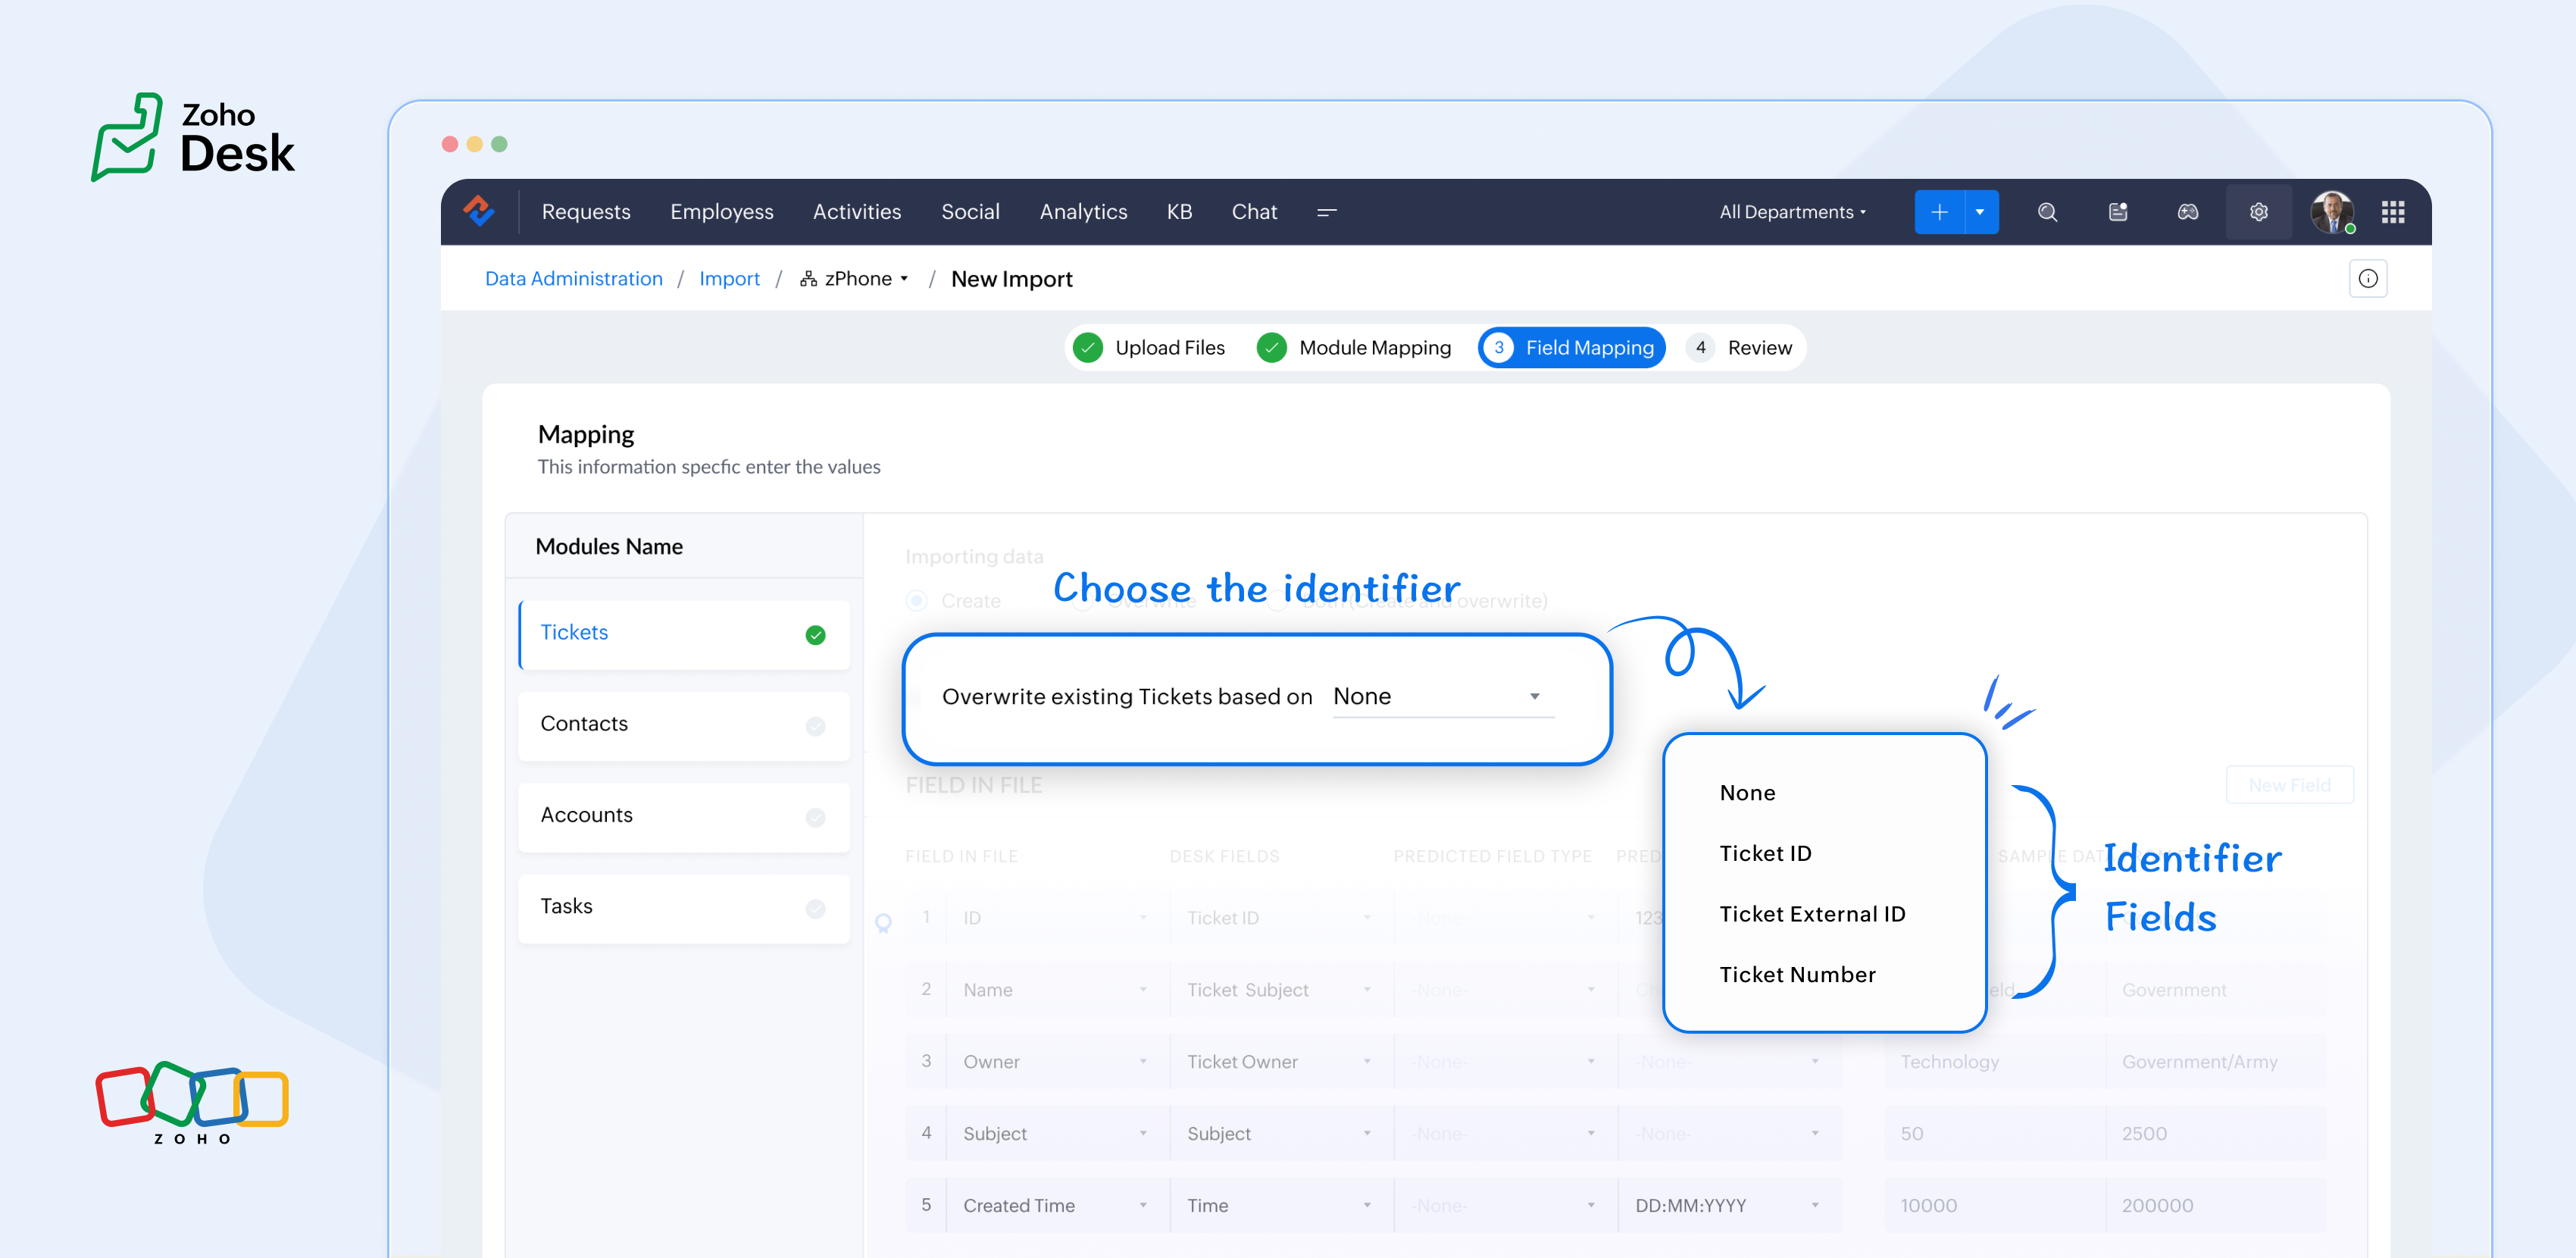Open the user profile avatar
Viewport: 2576px width, 1258px height.
(x=2331, y=212)
